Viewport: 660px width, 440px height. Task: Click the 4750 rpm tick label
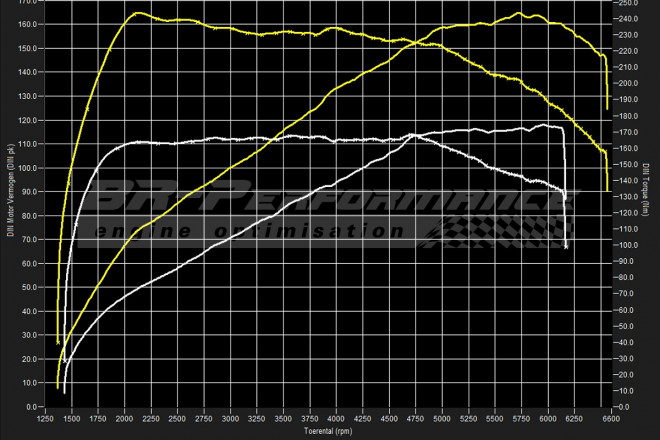point(416,417)
